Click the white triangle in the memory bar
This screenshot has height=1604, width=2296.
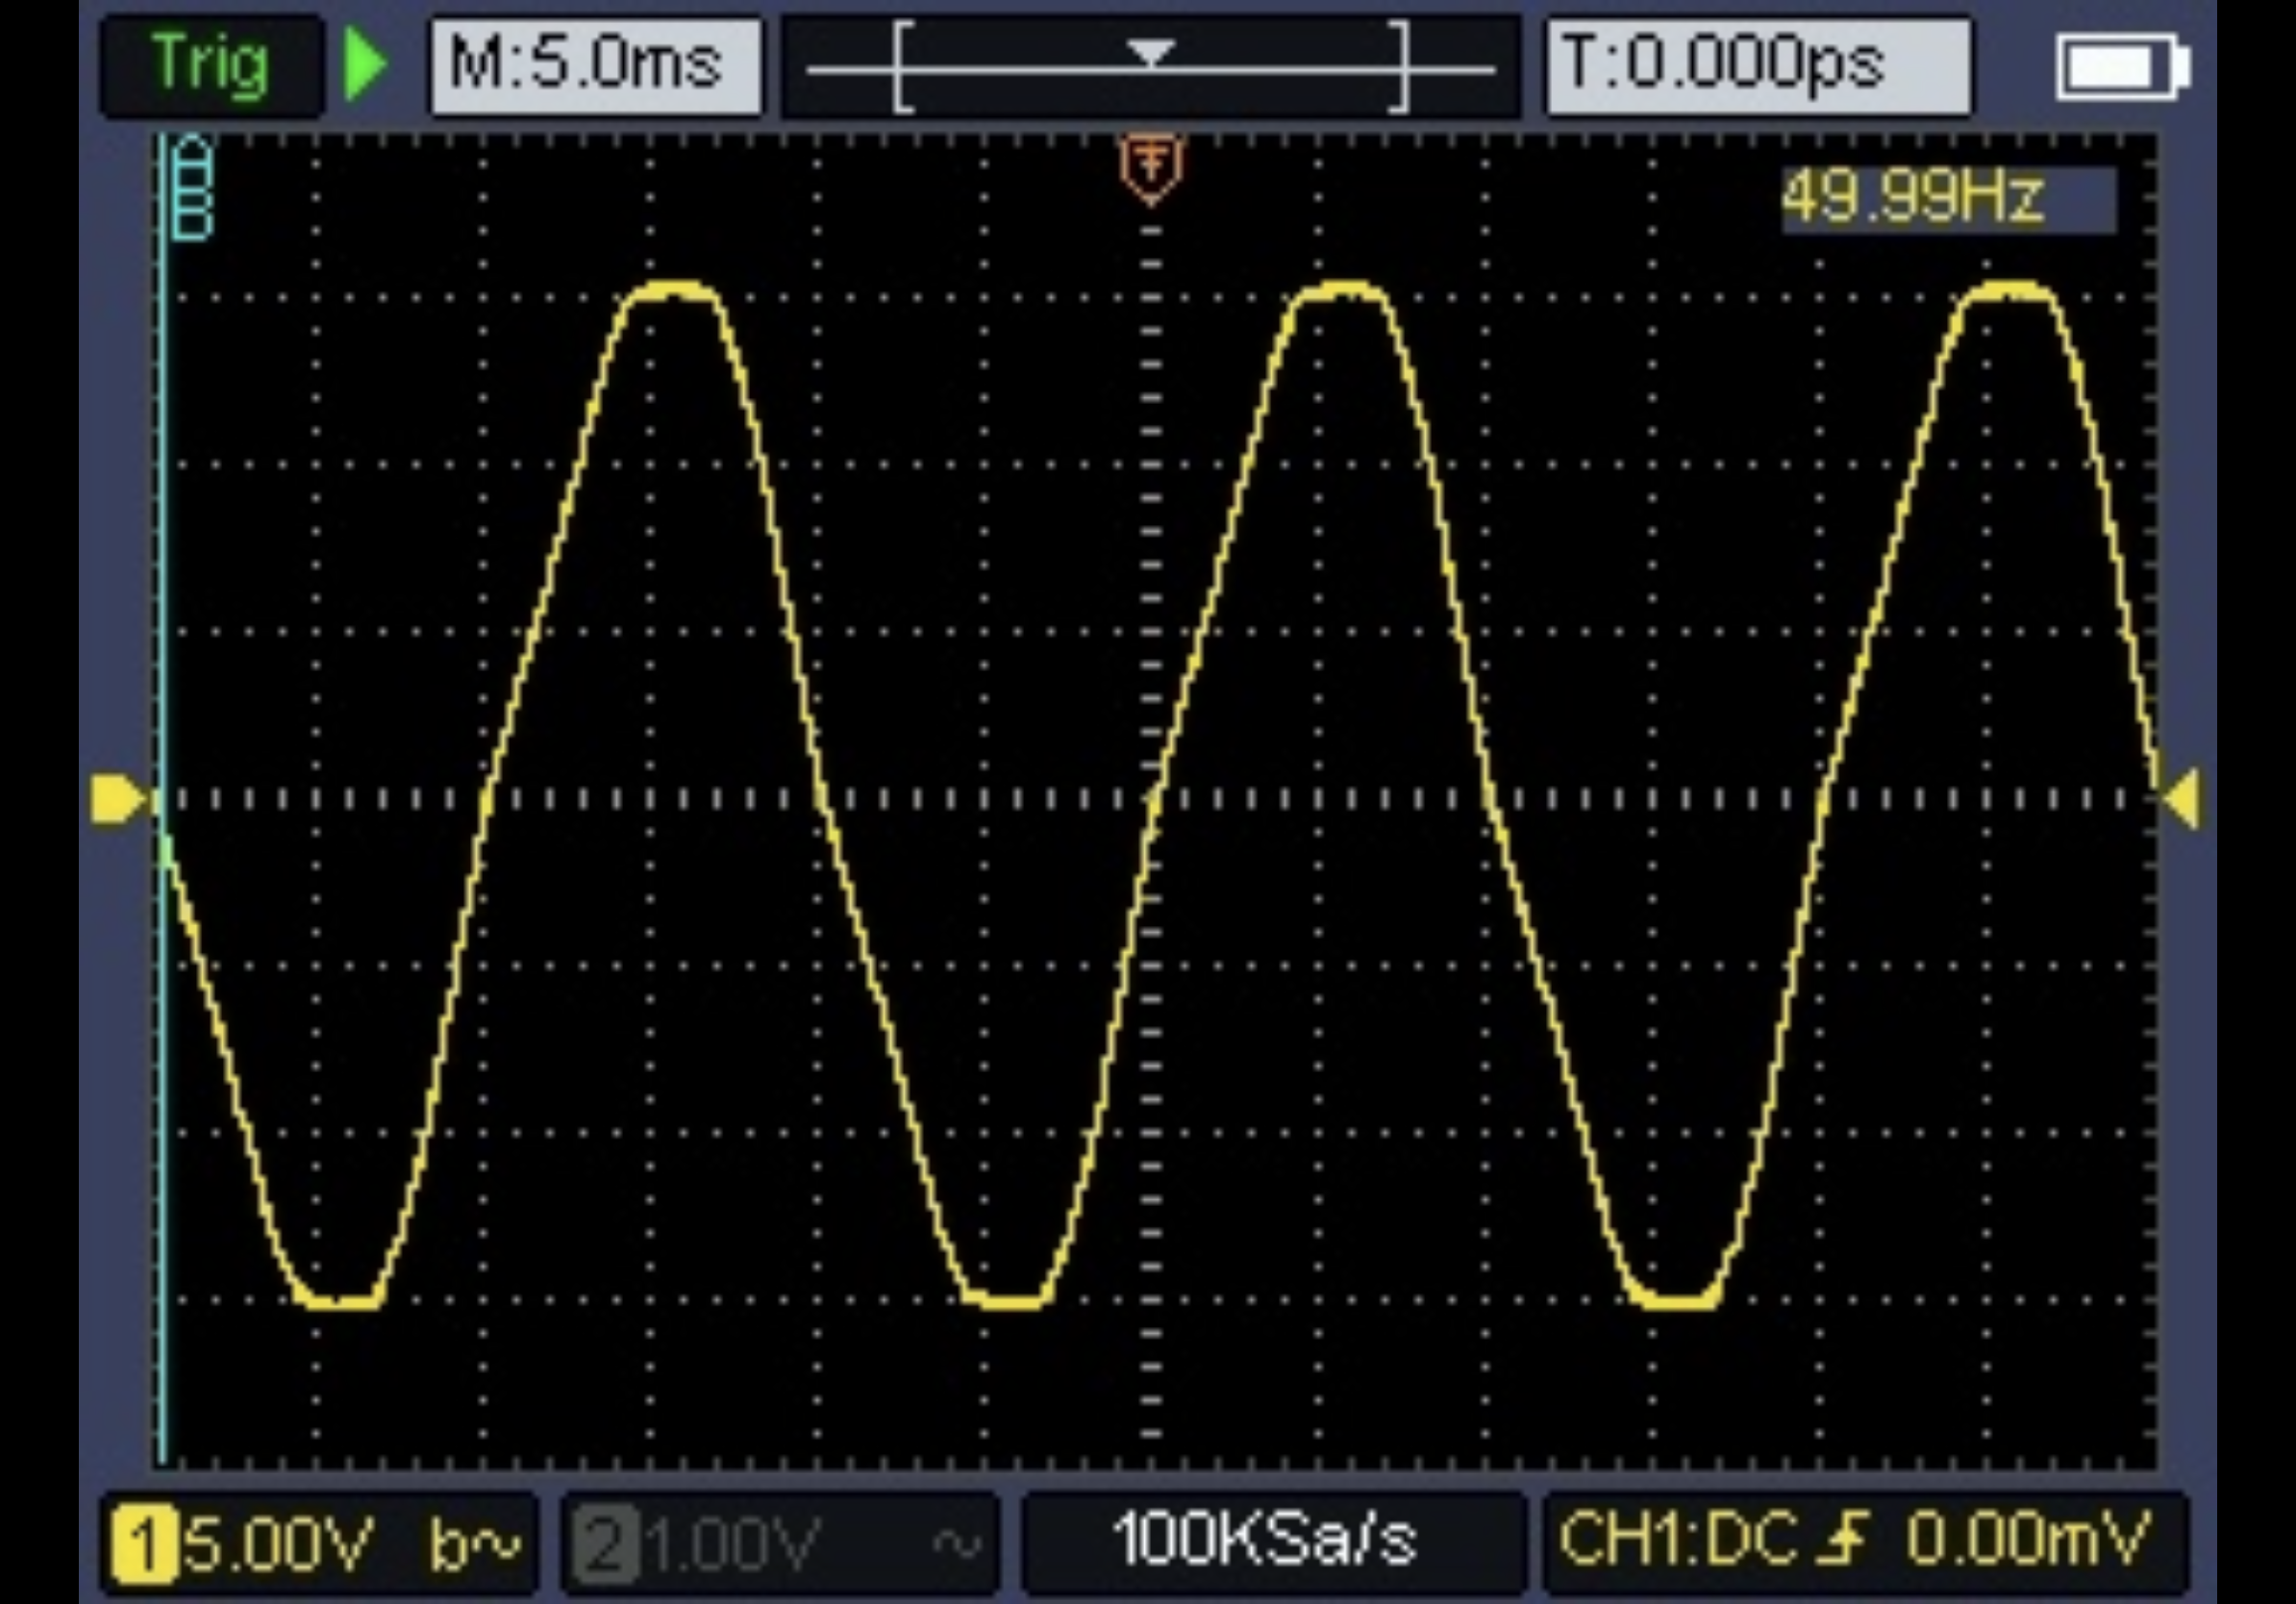click(1150, 52)
